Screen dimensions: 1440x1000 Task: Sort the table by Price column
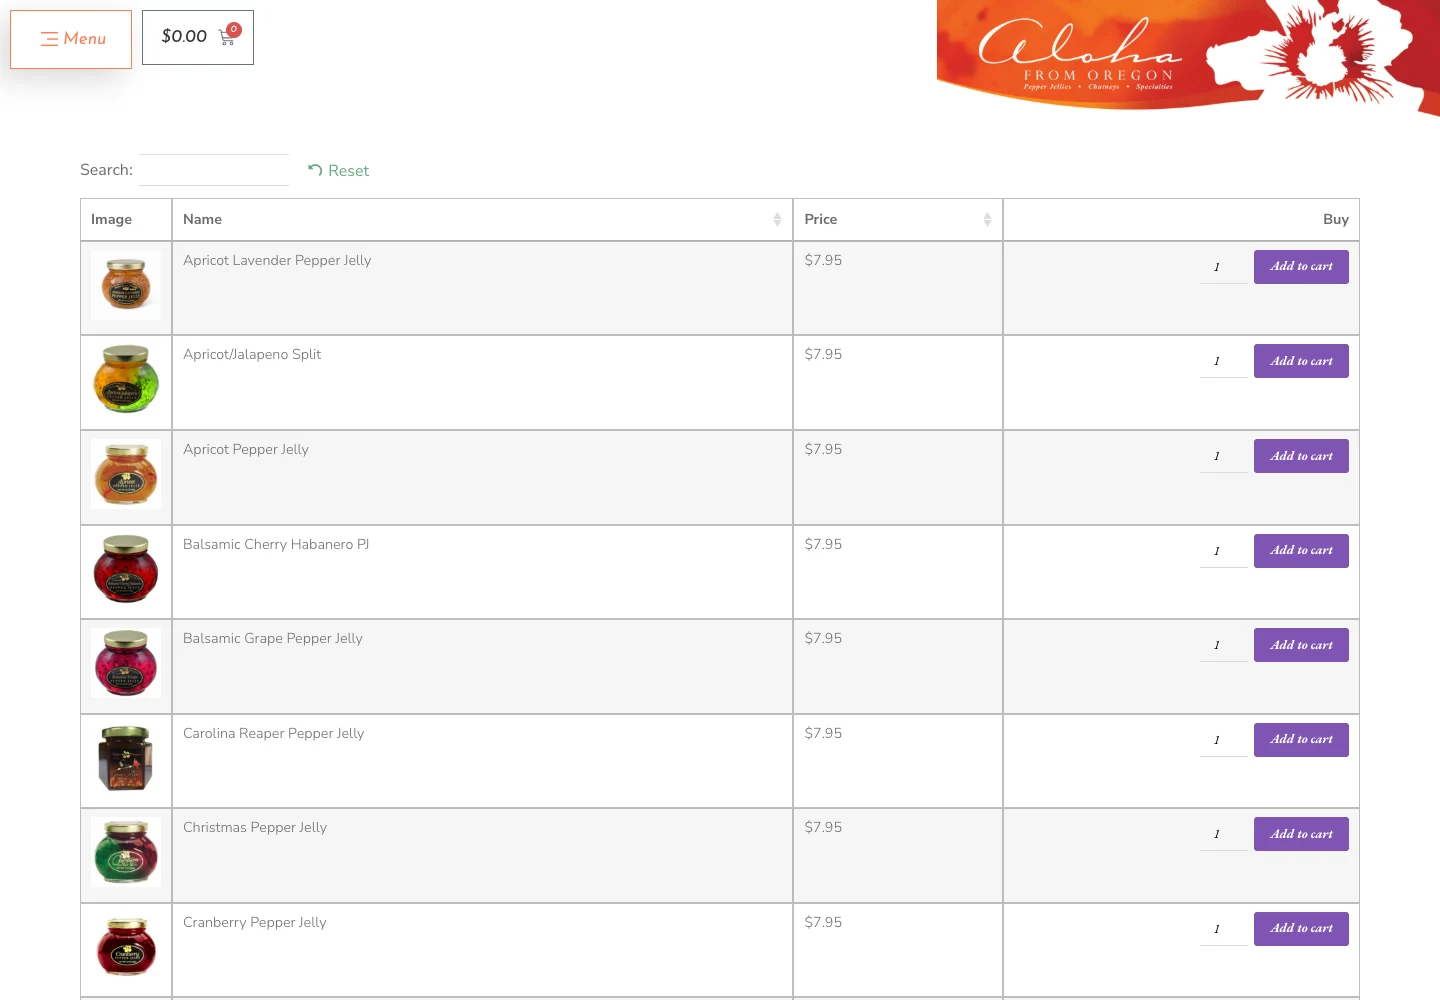point(898,220)
